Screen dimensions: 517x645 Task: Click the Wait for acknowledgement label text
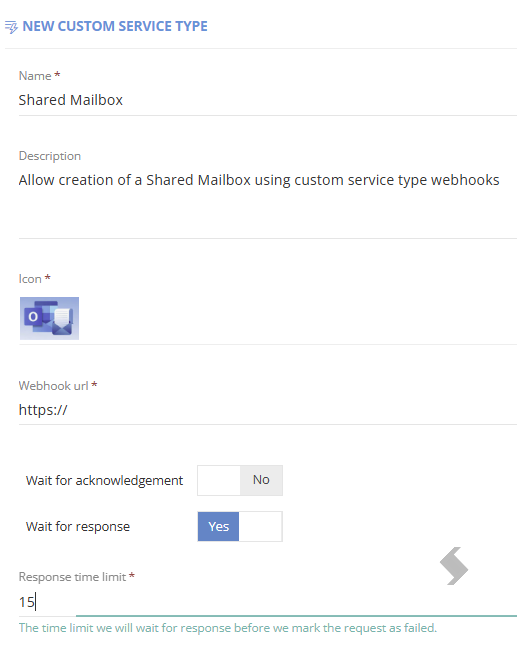coord(104,480)
